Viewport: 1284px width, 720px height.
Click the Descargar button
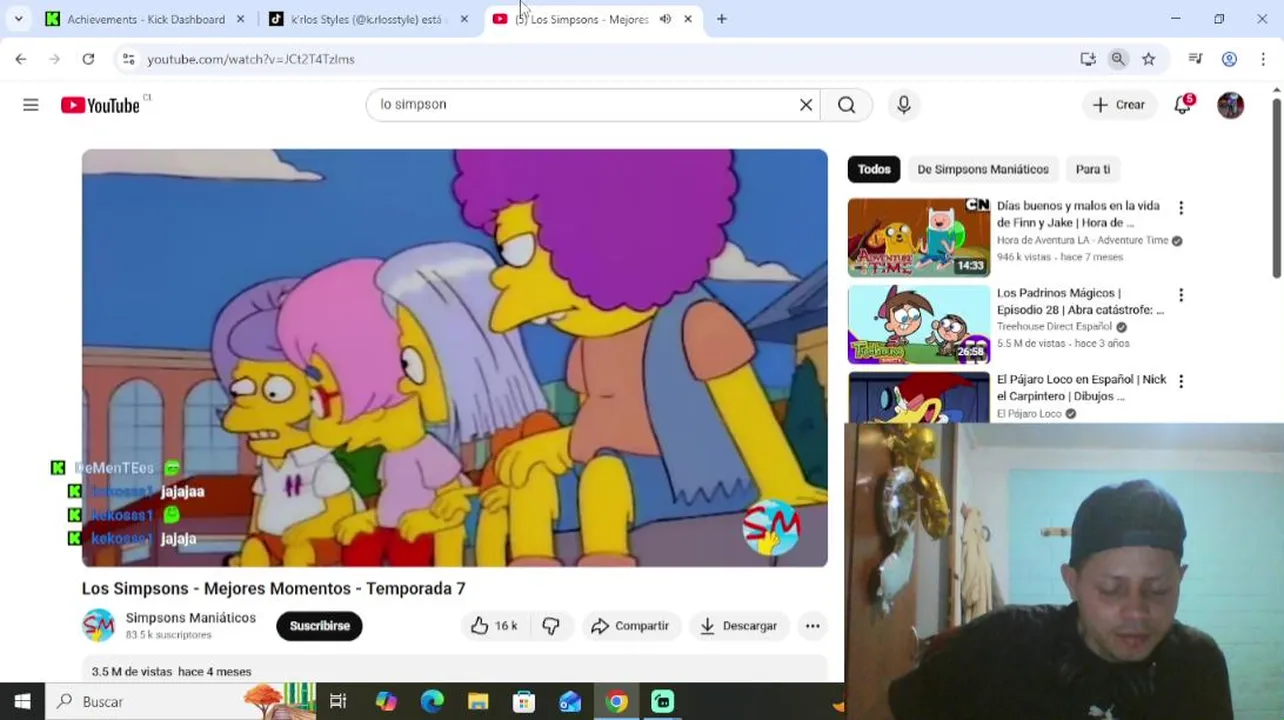(x=739, y=626)
